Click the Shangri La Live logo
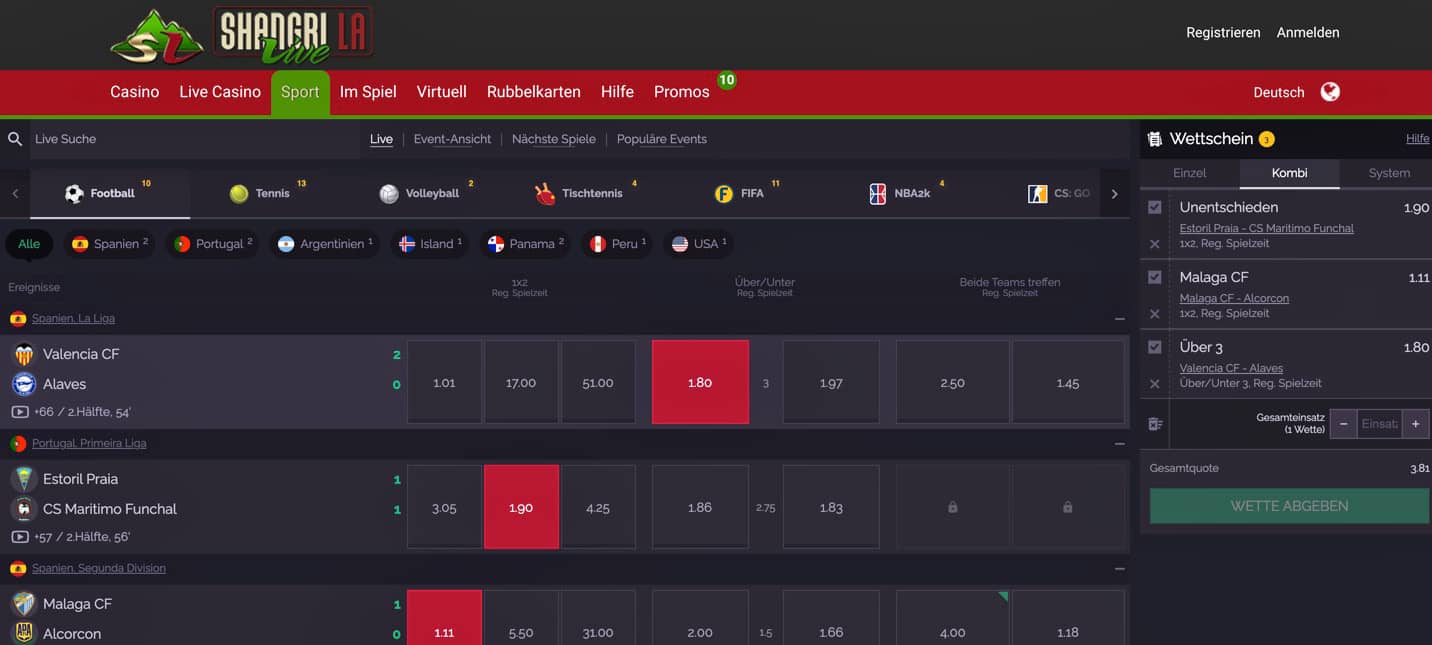 coord(241,35)
